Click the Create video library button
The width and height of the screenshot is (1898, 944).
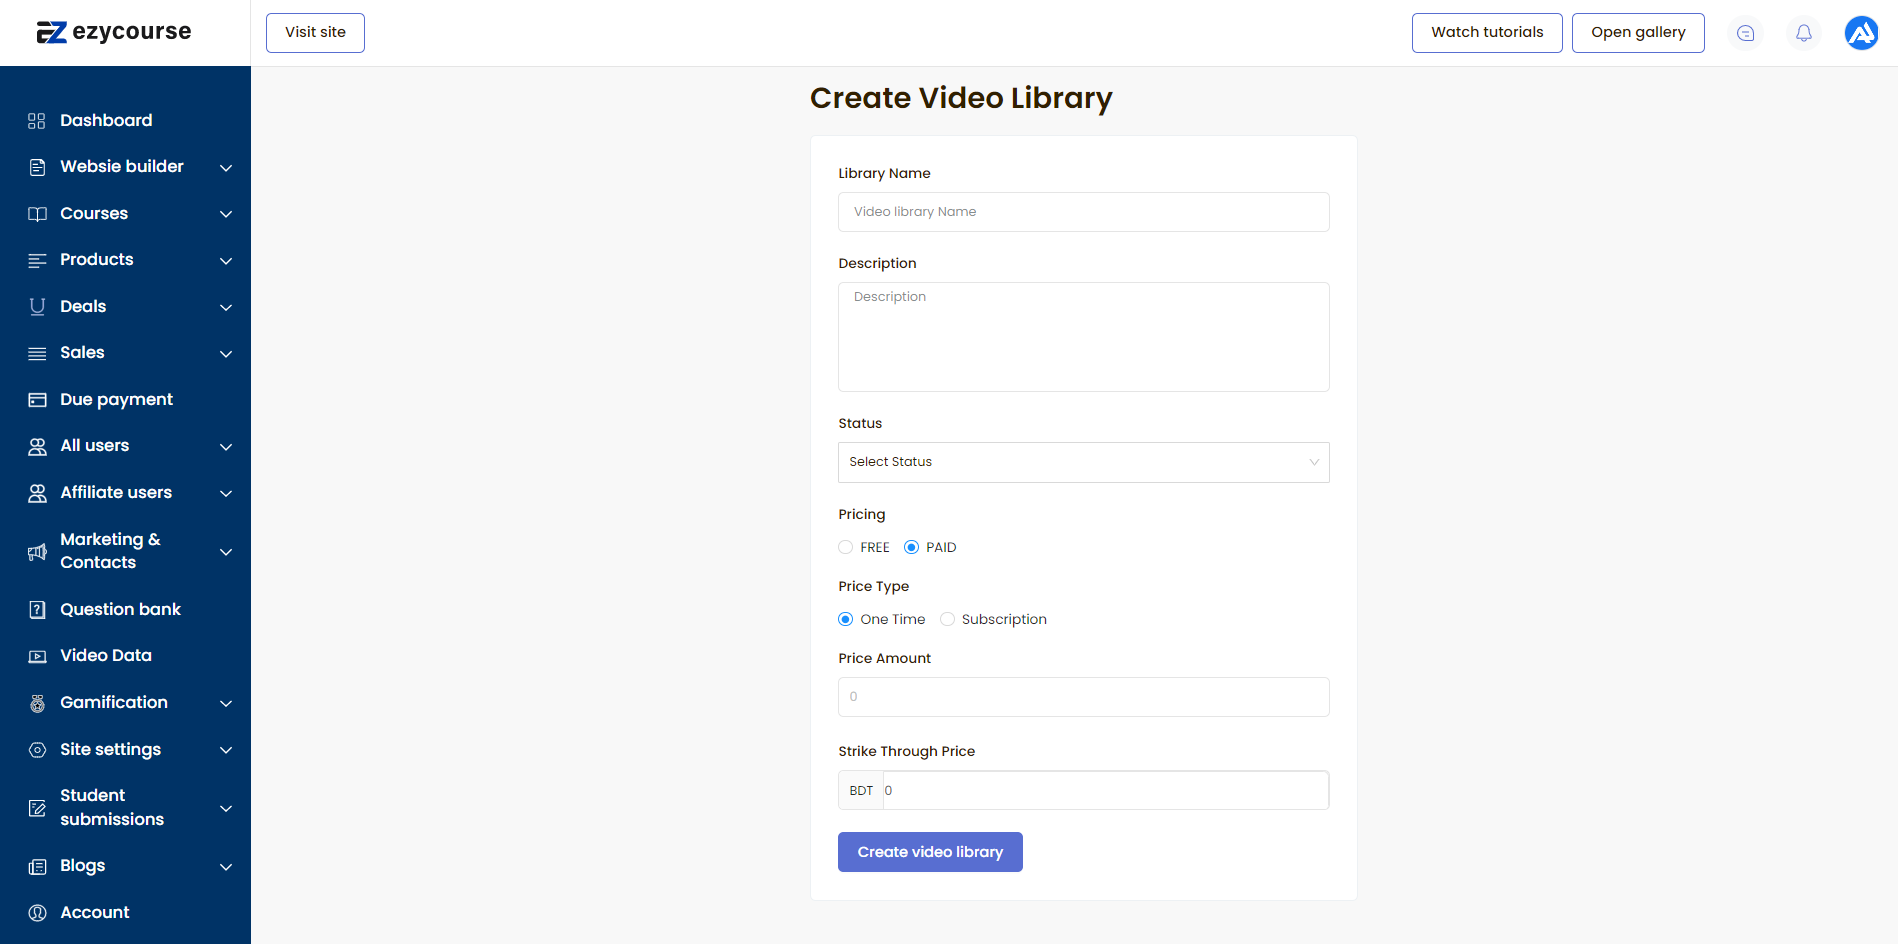[929, 852]
